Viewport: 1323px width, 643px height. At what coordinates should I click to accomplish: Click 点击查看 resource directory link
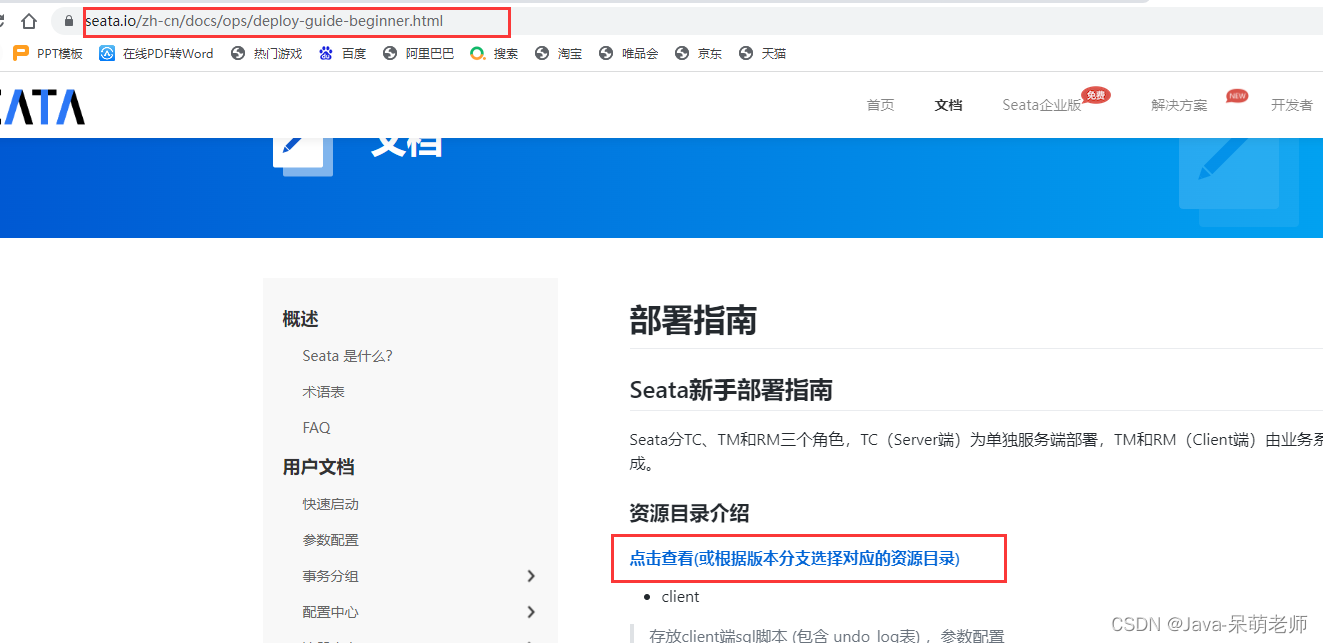[x=794, y=559]
